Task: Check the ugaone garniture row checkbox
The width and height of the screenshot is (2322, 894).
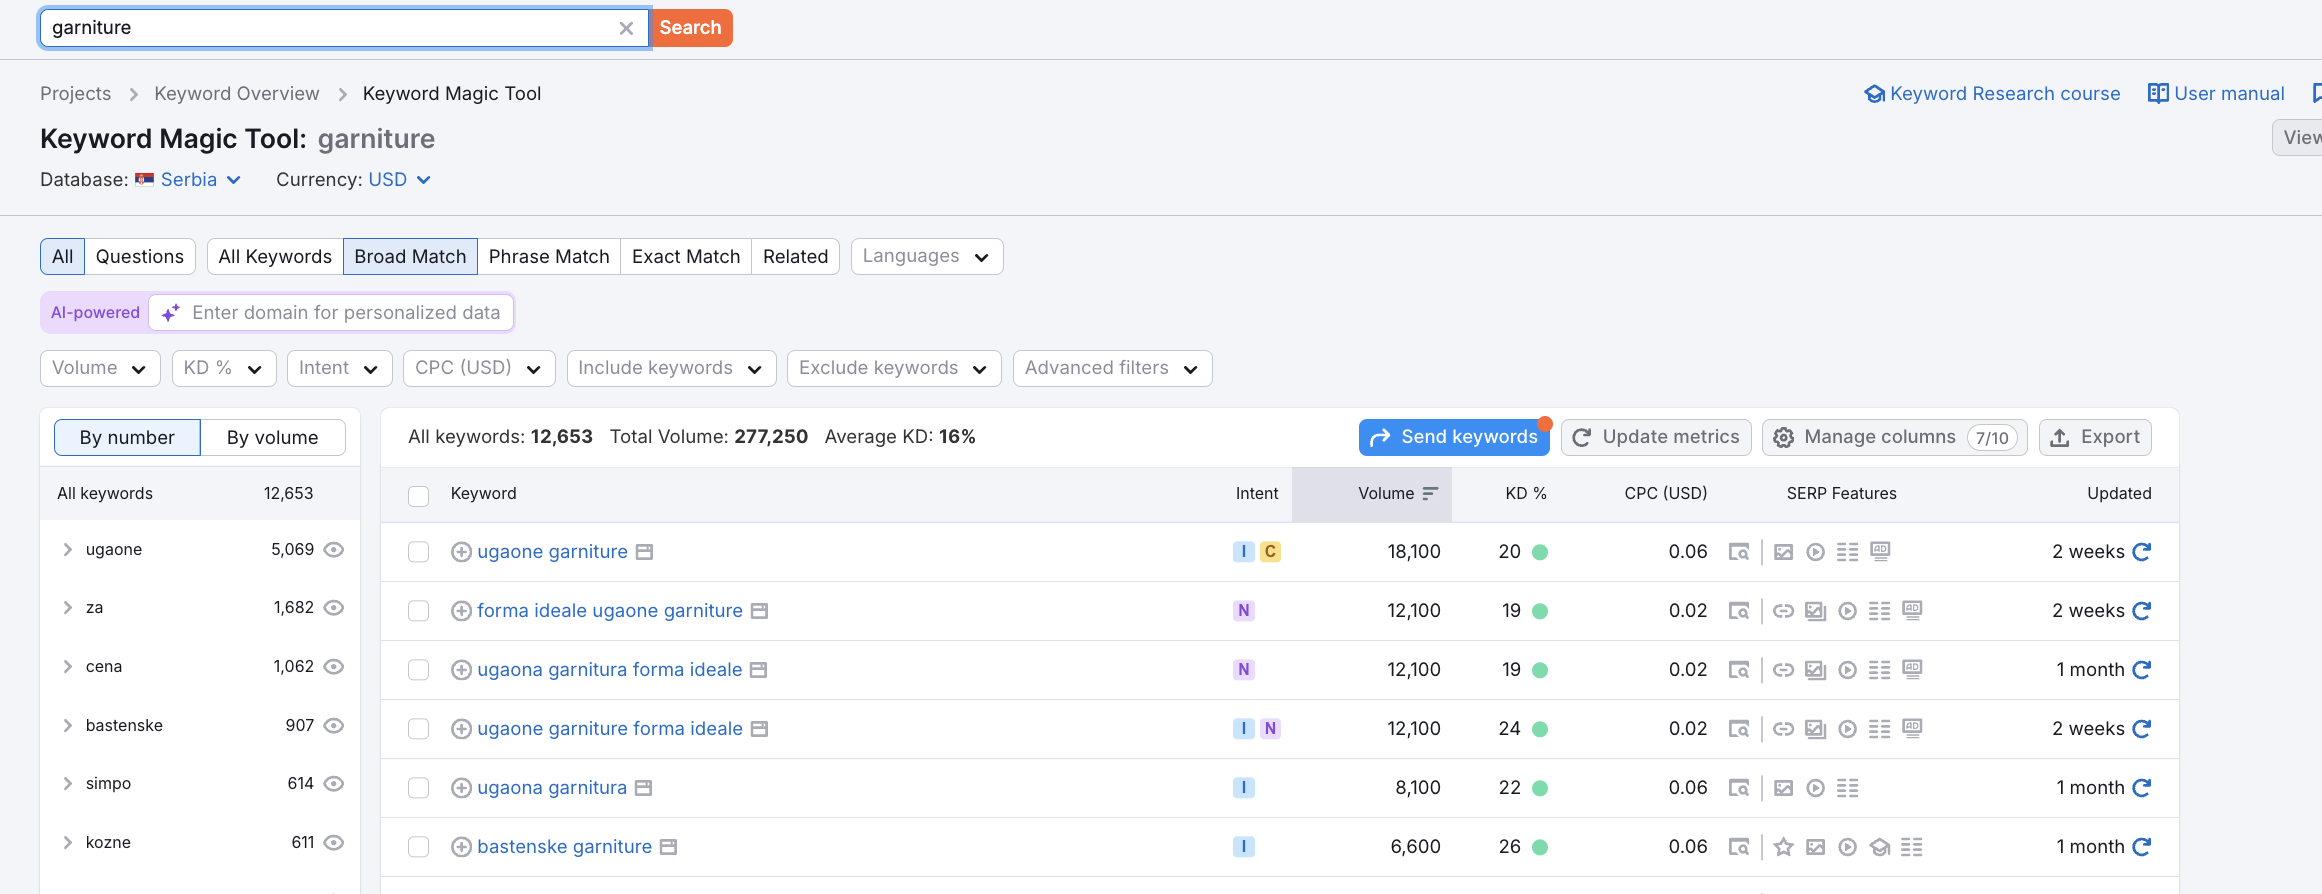Action: tap(419, 552)
